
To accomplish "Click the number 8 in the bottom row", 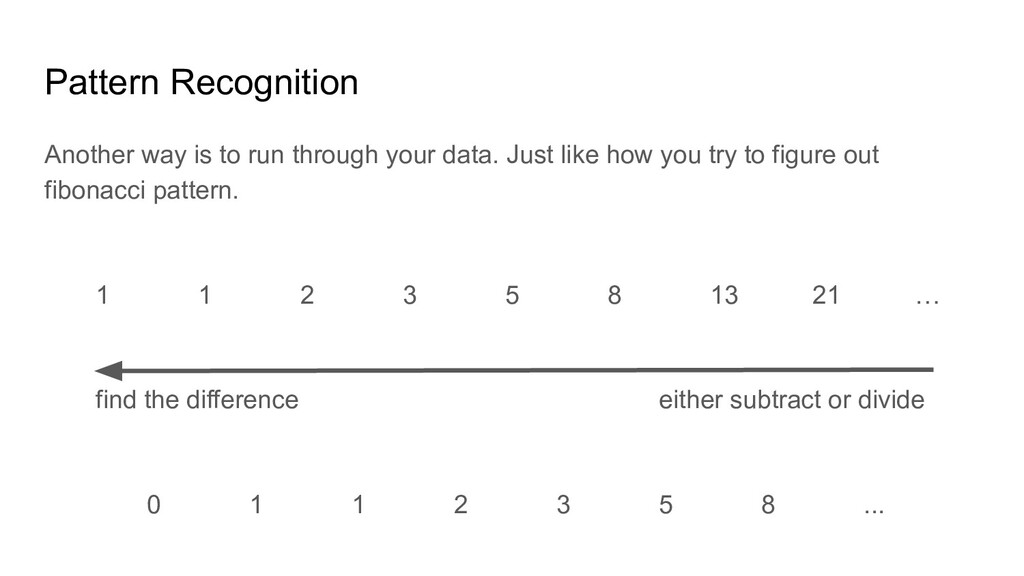I will (768, 505).
